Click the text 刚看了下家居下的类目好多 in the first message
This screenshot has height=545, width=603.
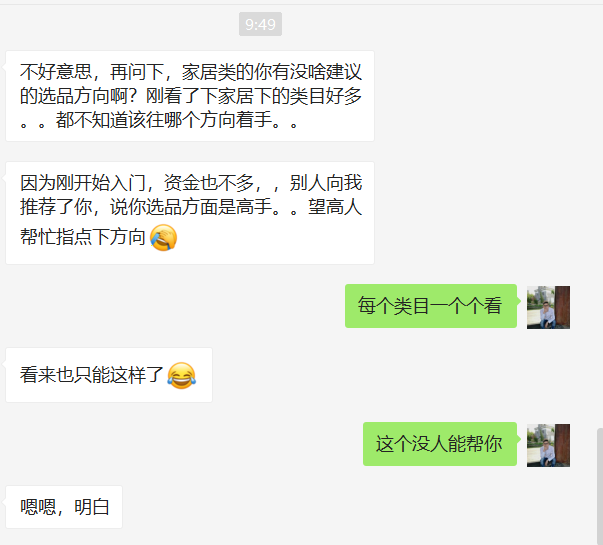[254, 96]
